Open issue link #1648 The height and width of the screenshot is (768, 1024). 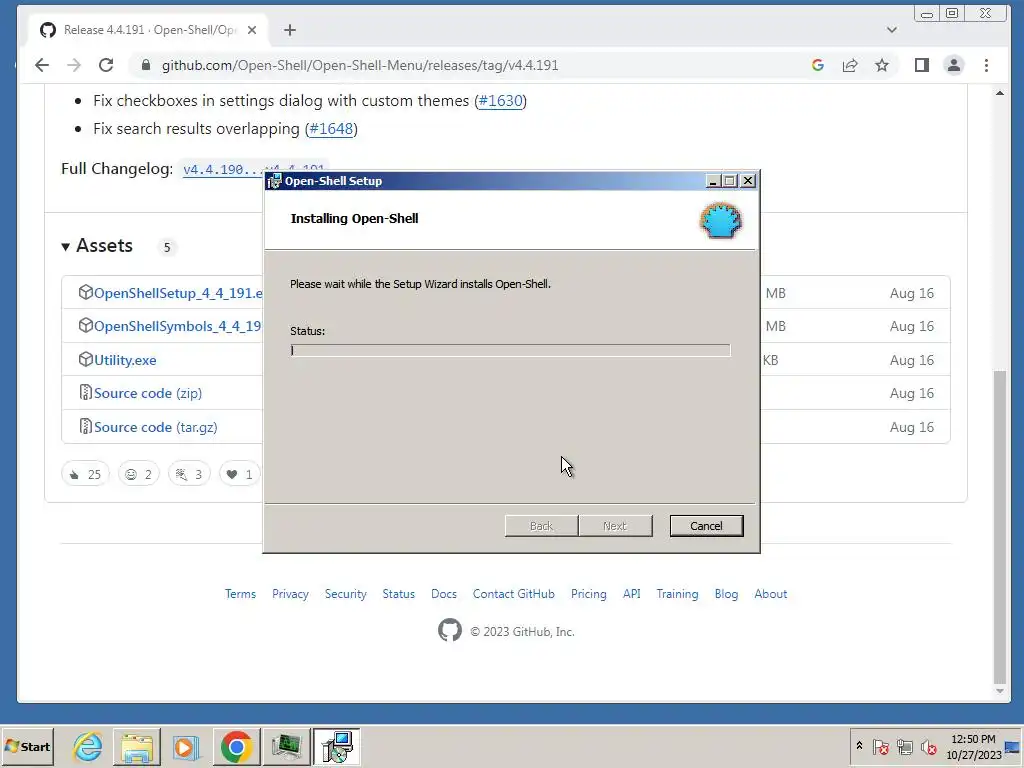point(331,129)
